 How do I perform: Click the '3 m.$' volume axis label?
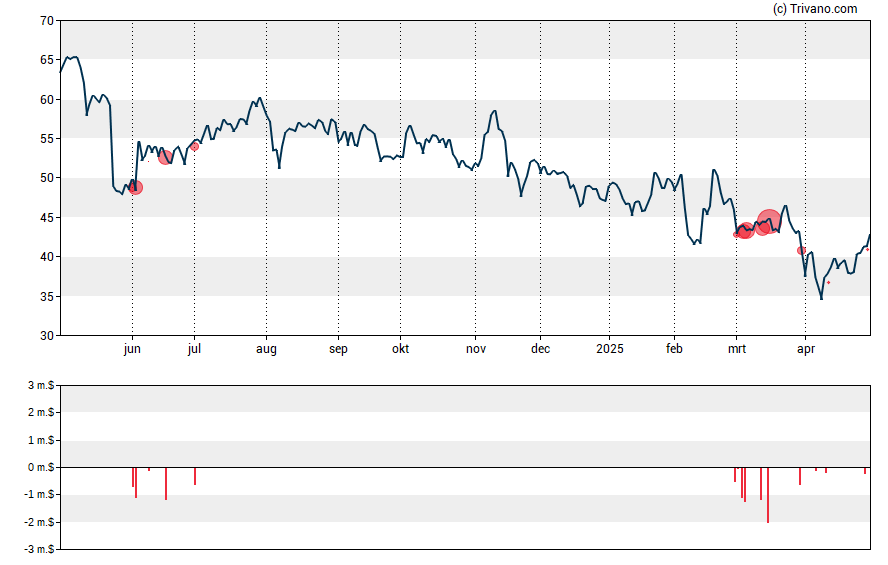click(x=41, y=386)
